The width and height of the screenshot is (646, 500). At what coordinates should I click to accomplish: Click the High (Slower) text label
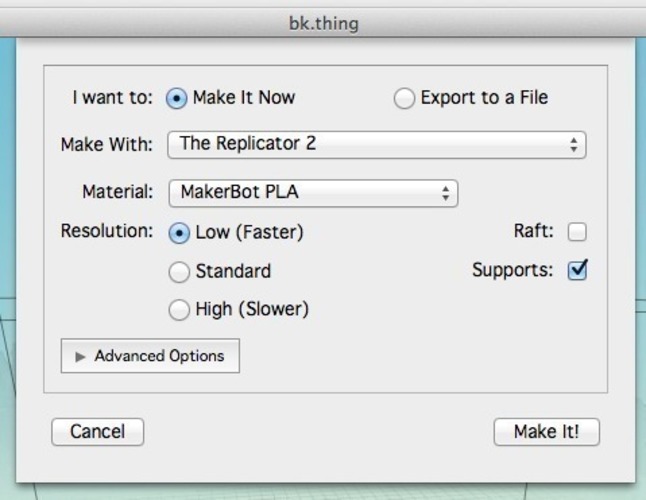(x=252, y=309)
